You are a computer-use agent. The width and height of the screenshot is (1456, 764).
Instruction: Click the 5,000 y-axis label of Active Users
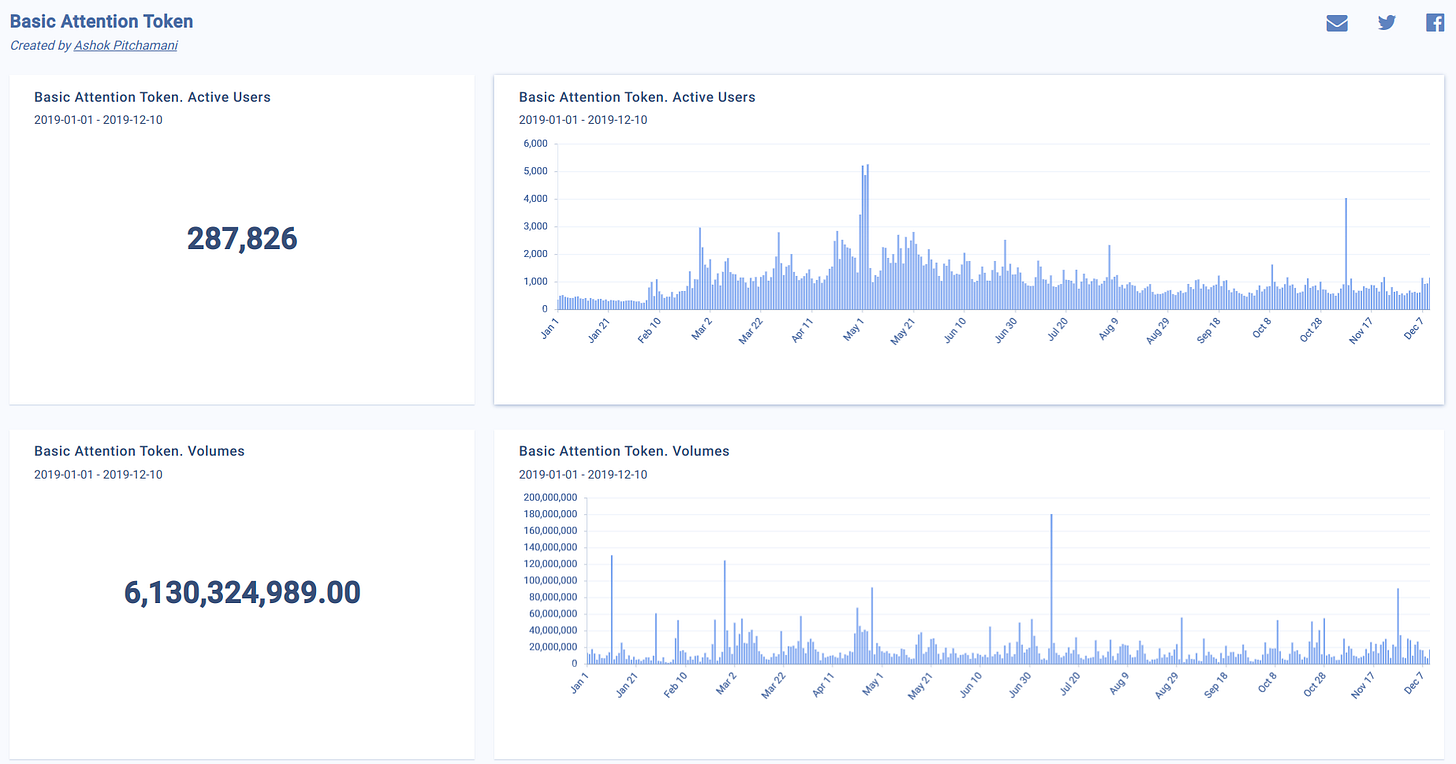(535, 171)
